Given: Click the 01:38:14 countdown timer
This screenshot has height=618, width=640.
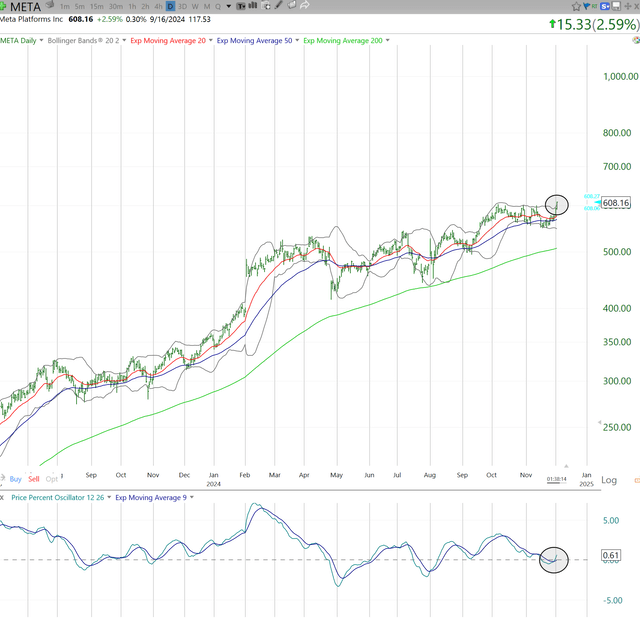Looking at the screenshot, I should (556, 479).
